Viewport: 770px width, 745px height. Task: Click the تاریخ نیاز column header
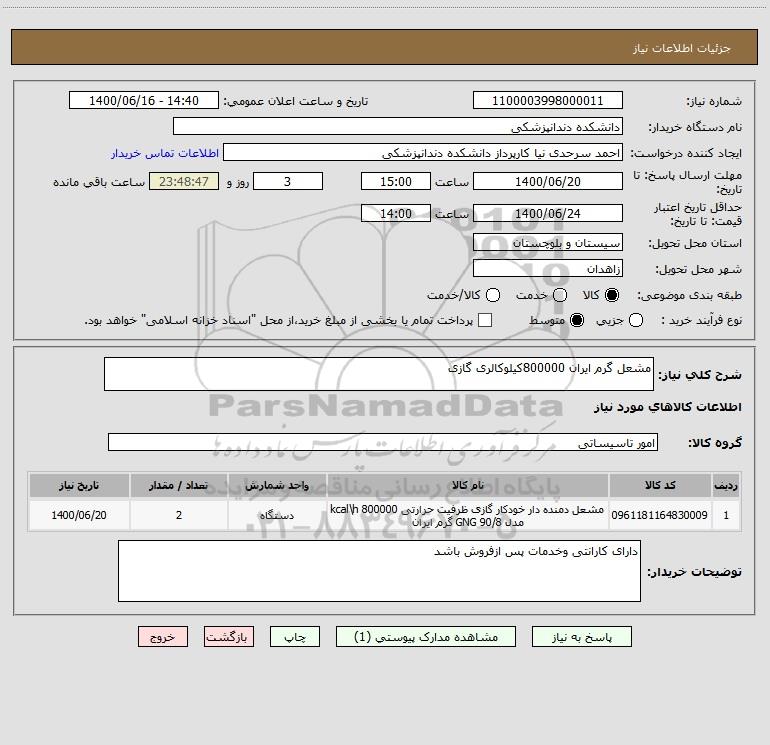tap(79, 485)
